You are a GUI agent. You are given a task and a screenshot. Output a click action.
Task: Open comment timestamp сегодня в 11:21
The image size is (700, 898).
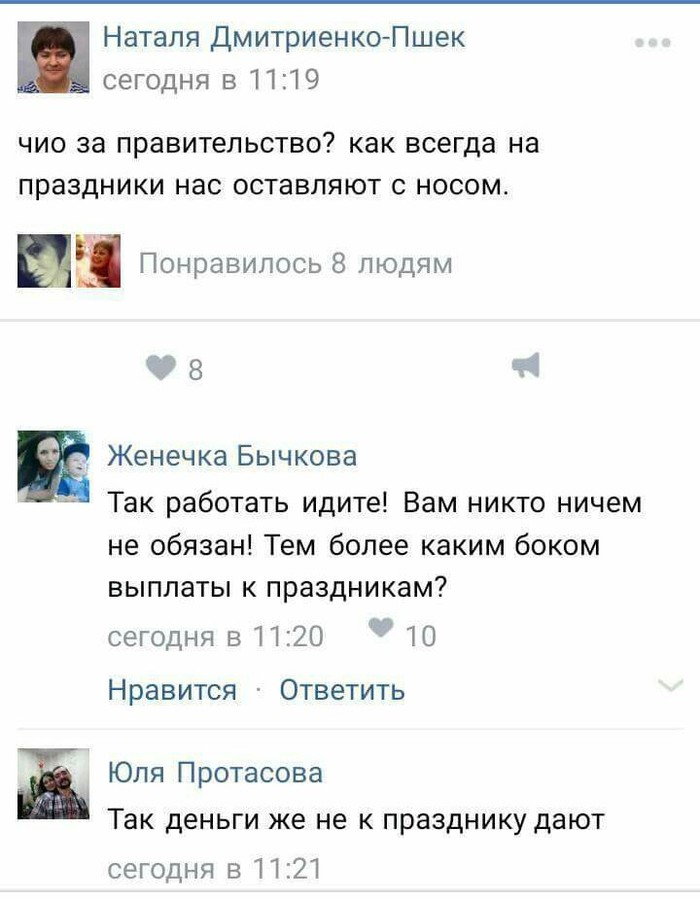(x=214, y=869)
